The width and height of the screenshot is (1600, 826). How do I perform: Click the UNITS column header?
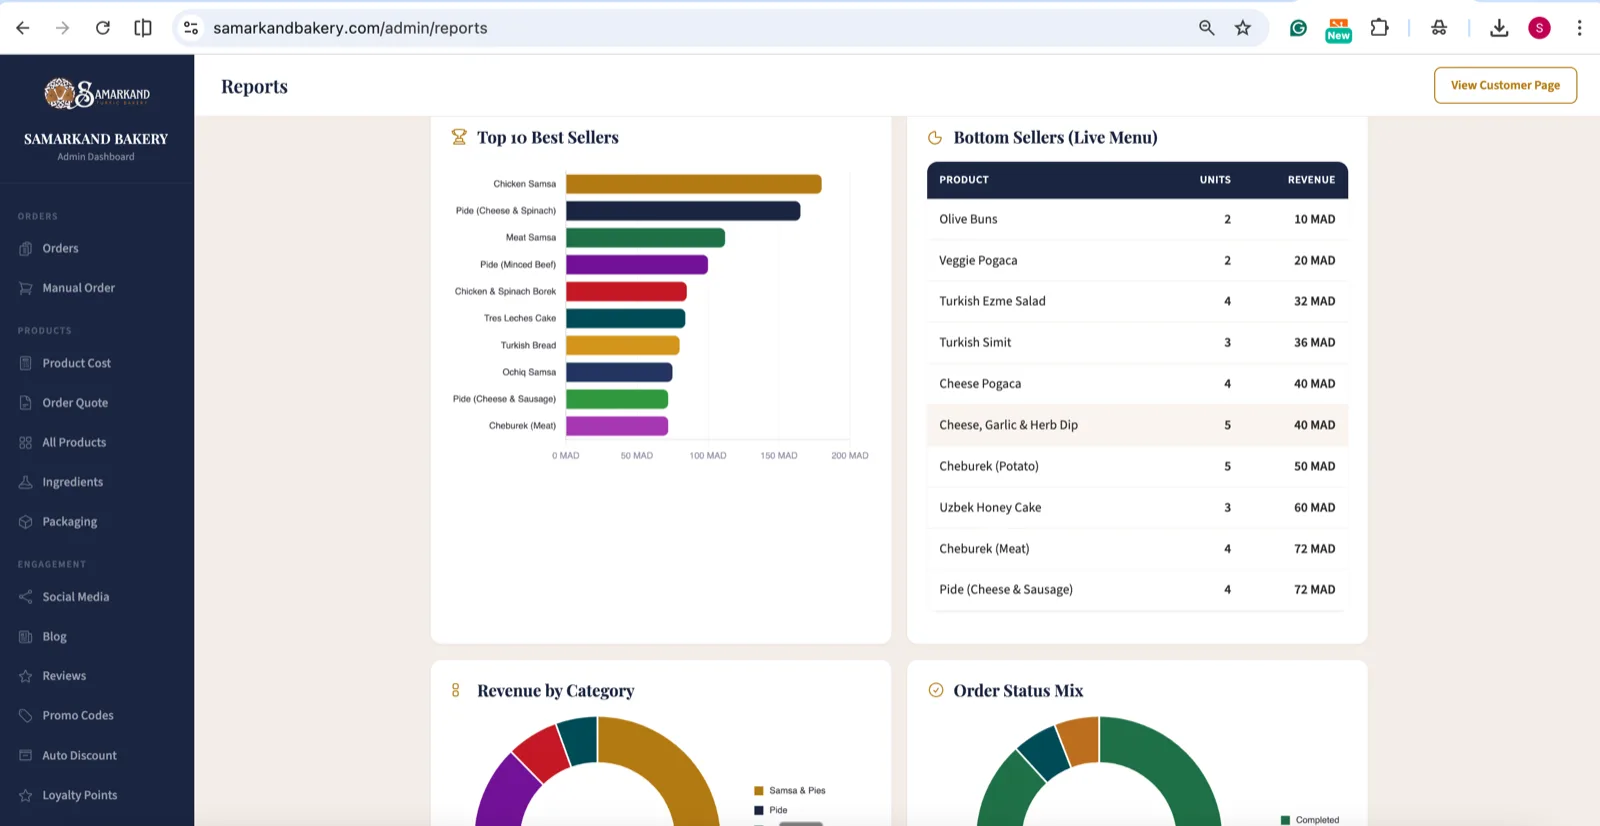point(1215,180)
